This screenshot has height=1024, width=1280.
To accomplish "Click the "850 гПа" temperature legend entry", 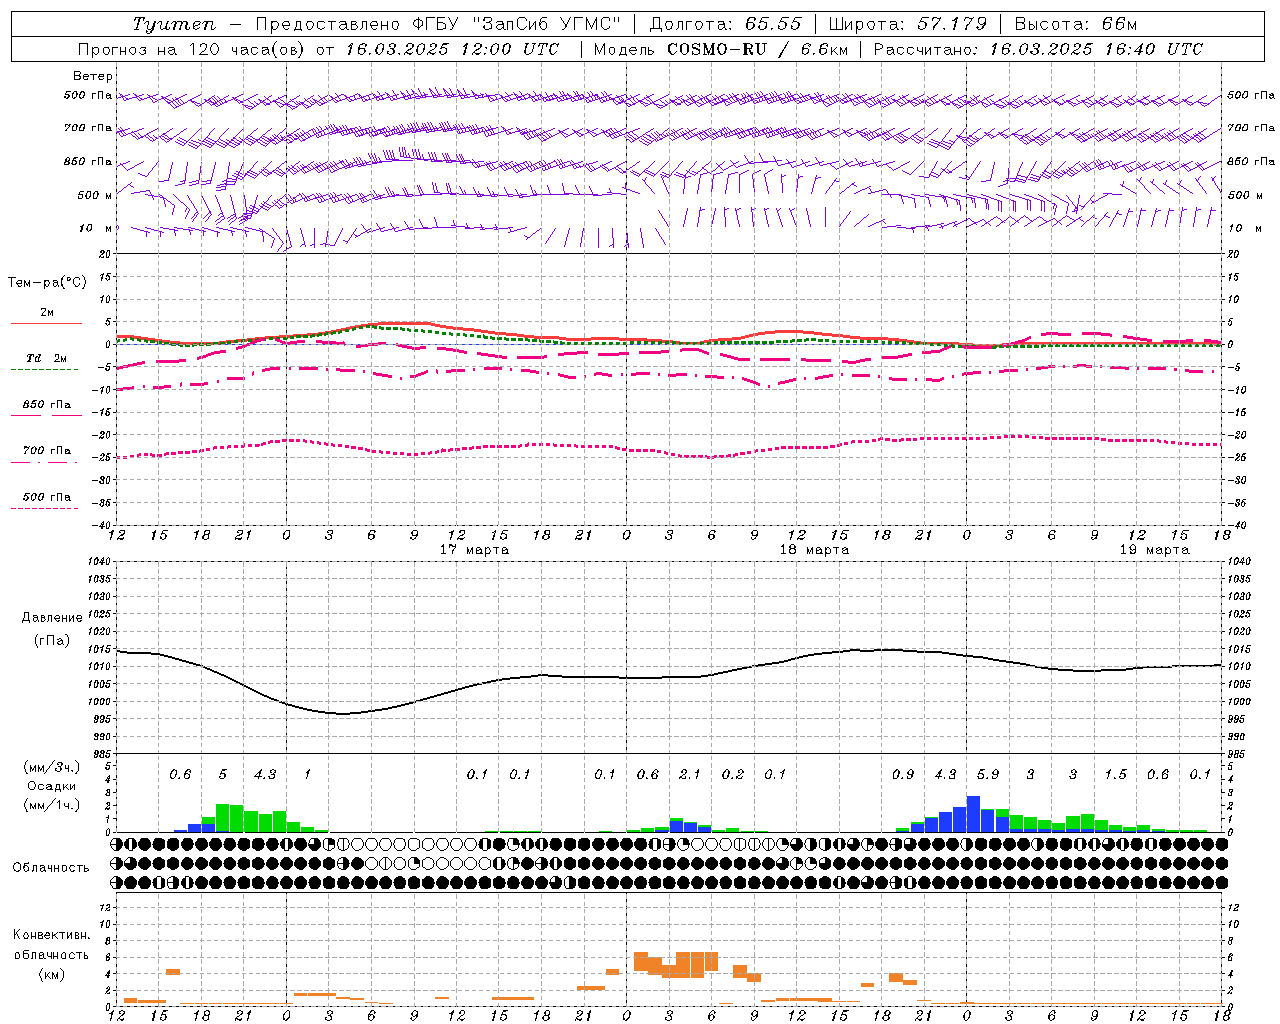I will pos(46,405).
